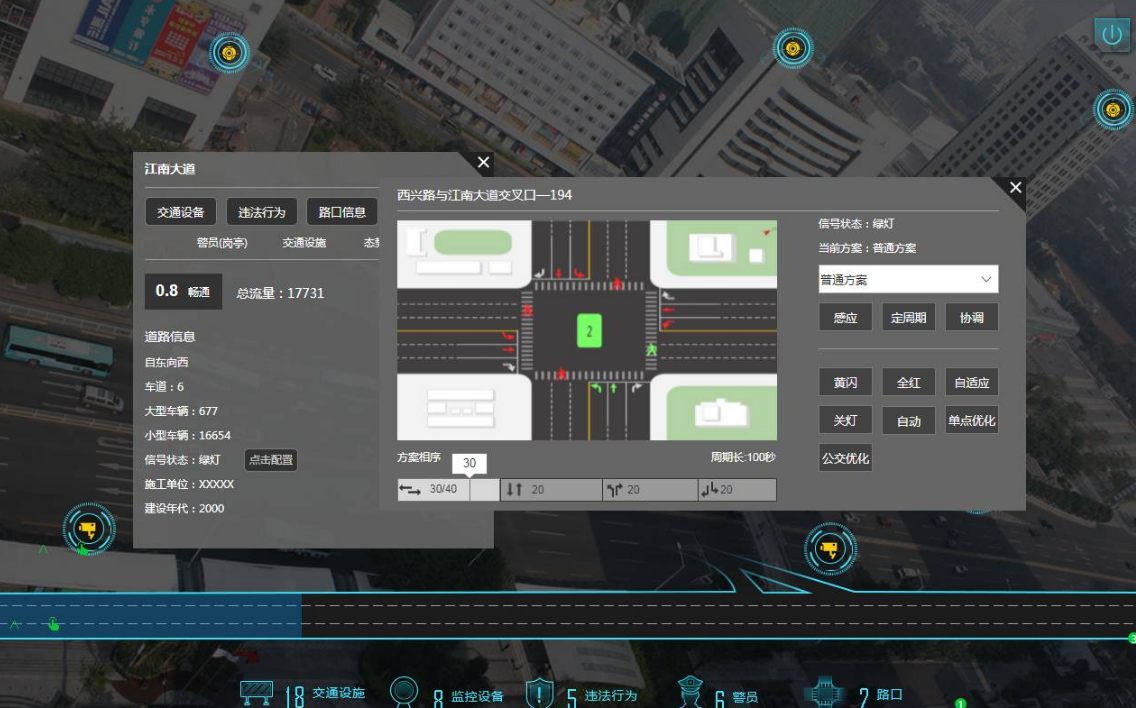
Task: Click the 车道：6 row
Action: click(164, 386)
